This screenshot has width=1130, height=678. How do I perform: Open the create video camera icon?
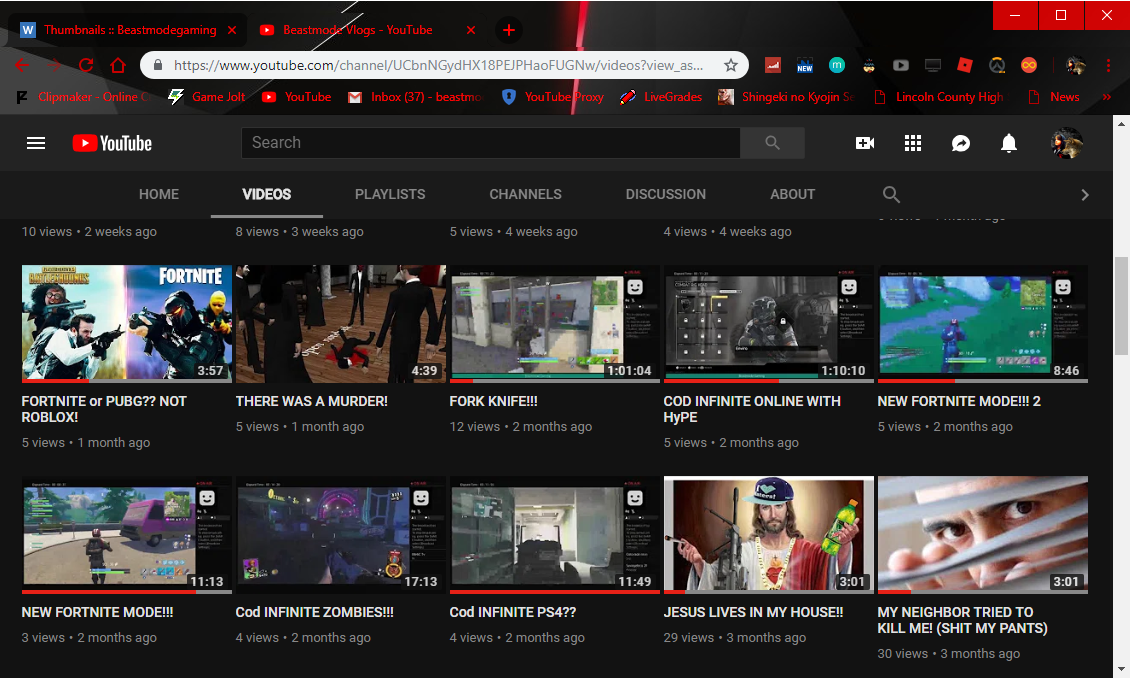865,143
